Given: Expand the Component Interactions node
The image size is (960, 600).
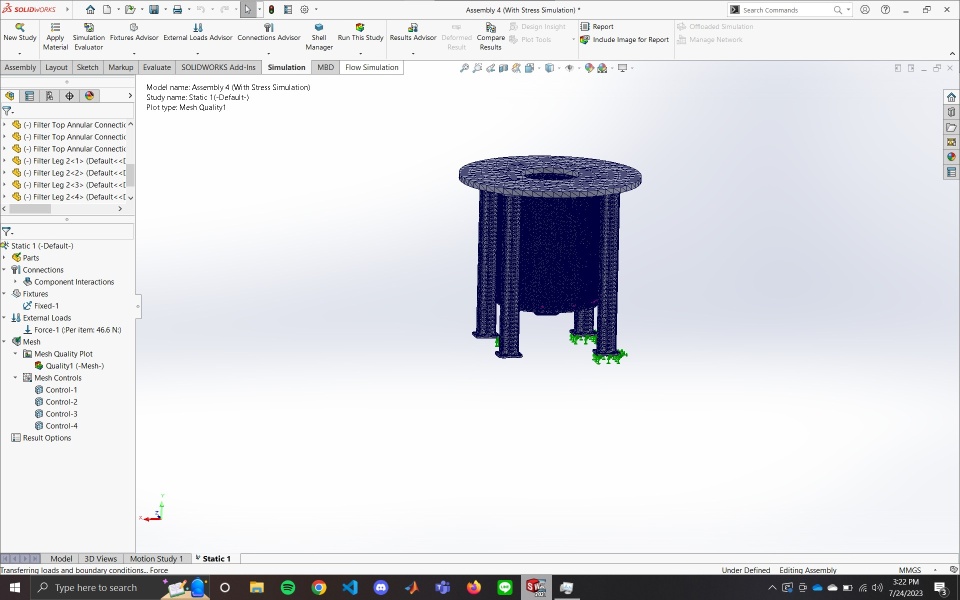Looking at the screenshot, I should point(15,282).
